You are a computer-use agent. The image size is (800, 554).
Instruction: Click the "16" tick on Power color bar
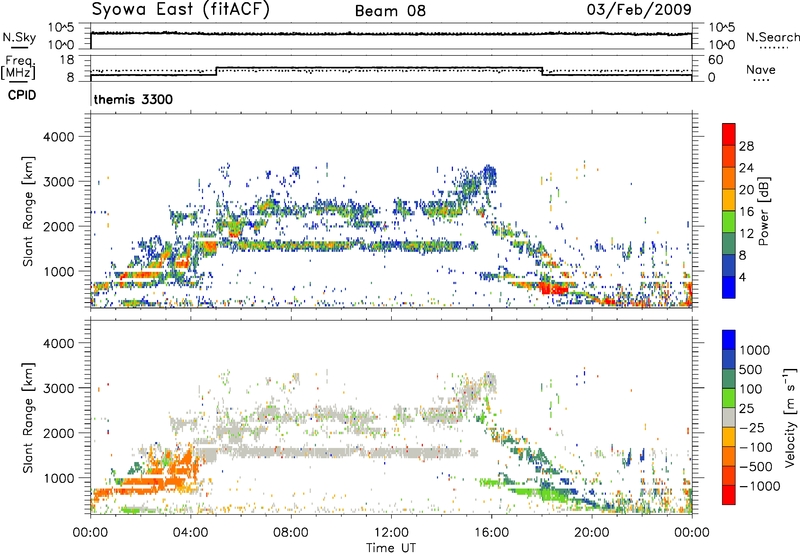click(x=746, y=212)
